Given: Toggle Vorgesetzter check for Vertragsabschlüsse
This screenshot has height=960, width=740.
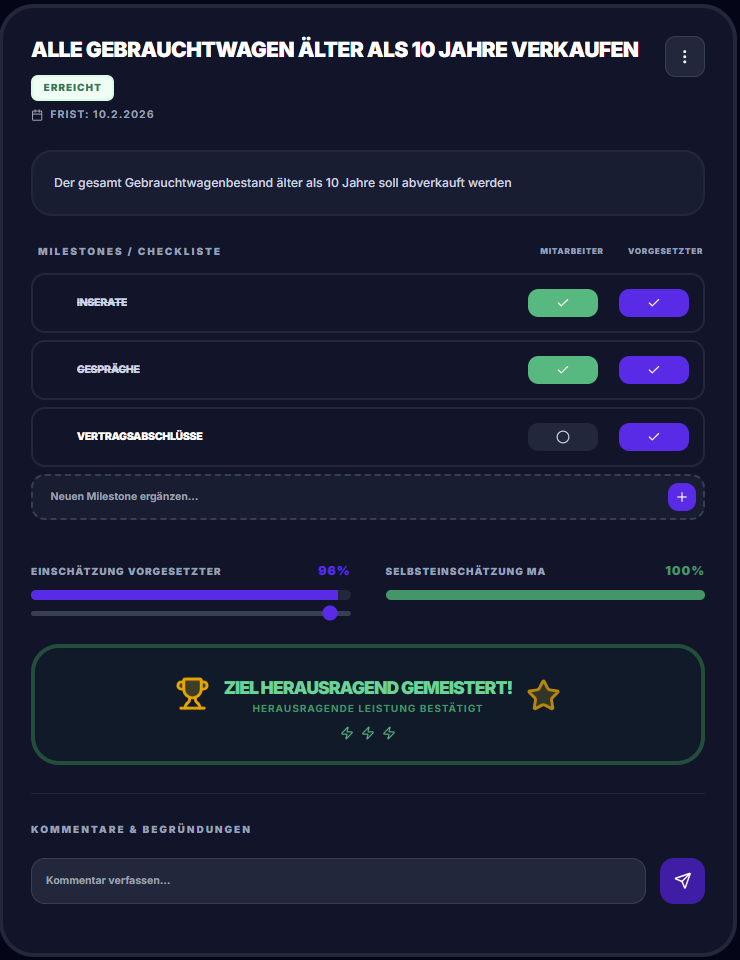Looking at the screenshot, I should coord(653,437).
